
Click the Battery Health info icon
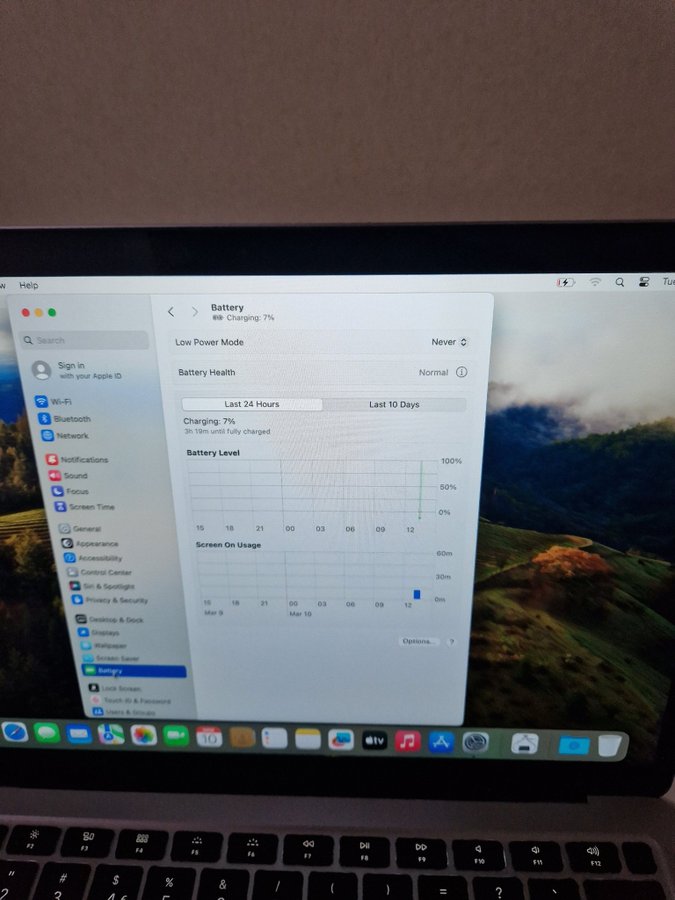coord(461,372)
